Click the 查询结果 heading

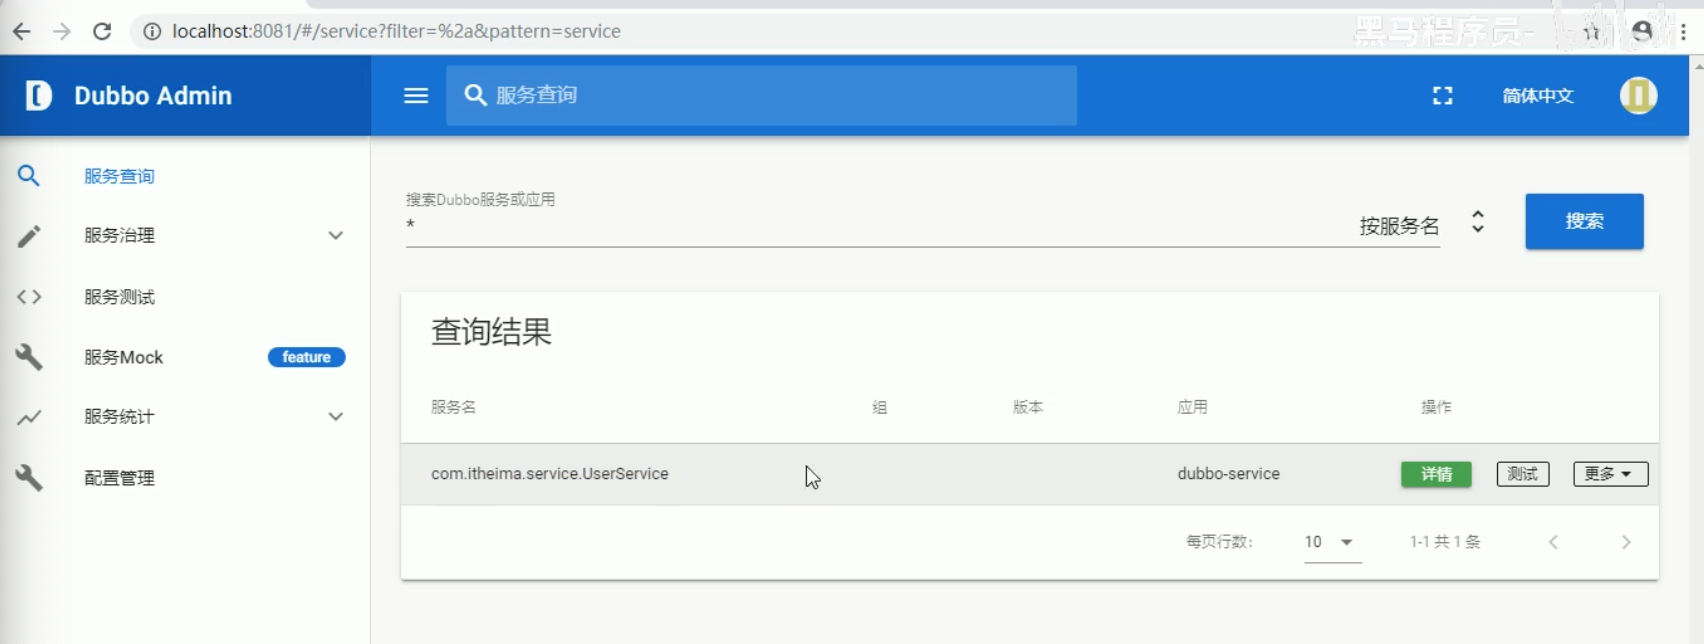point(491,332)
